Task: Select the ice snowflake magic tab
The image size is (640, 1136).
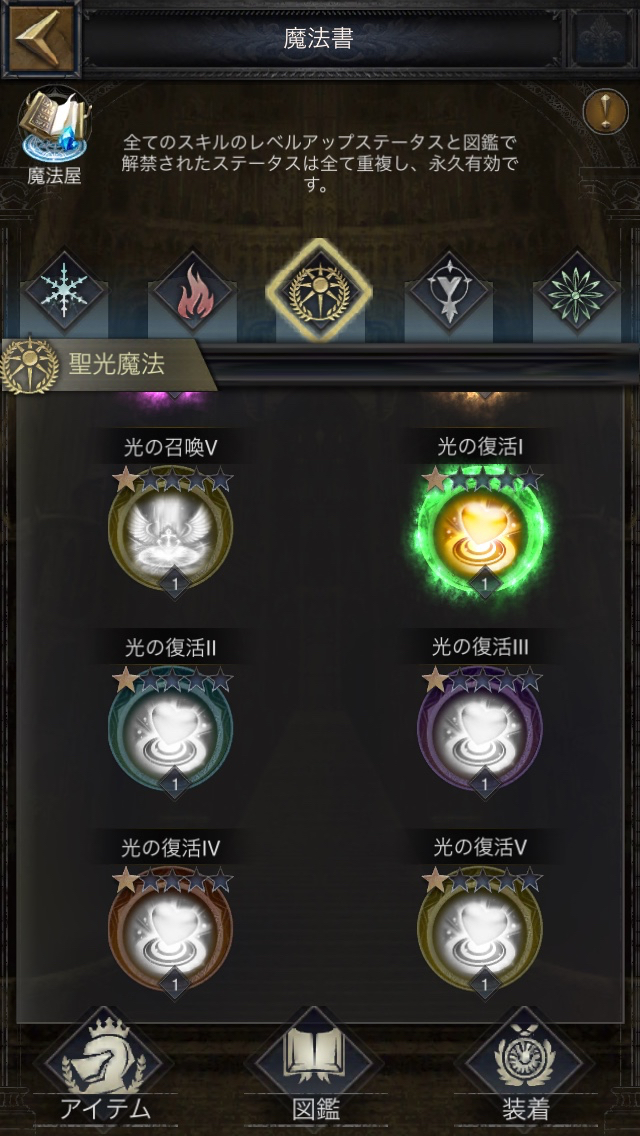Action: pos(65,291)
